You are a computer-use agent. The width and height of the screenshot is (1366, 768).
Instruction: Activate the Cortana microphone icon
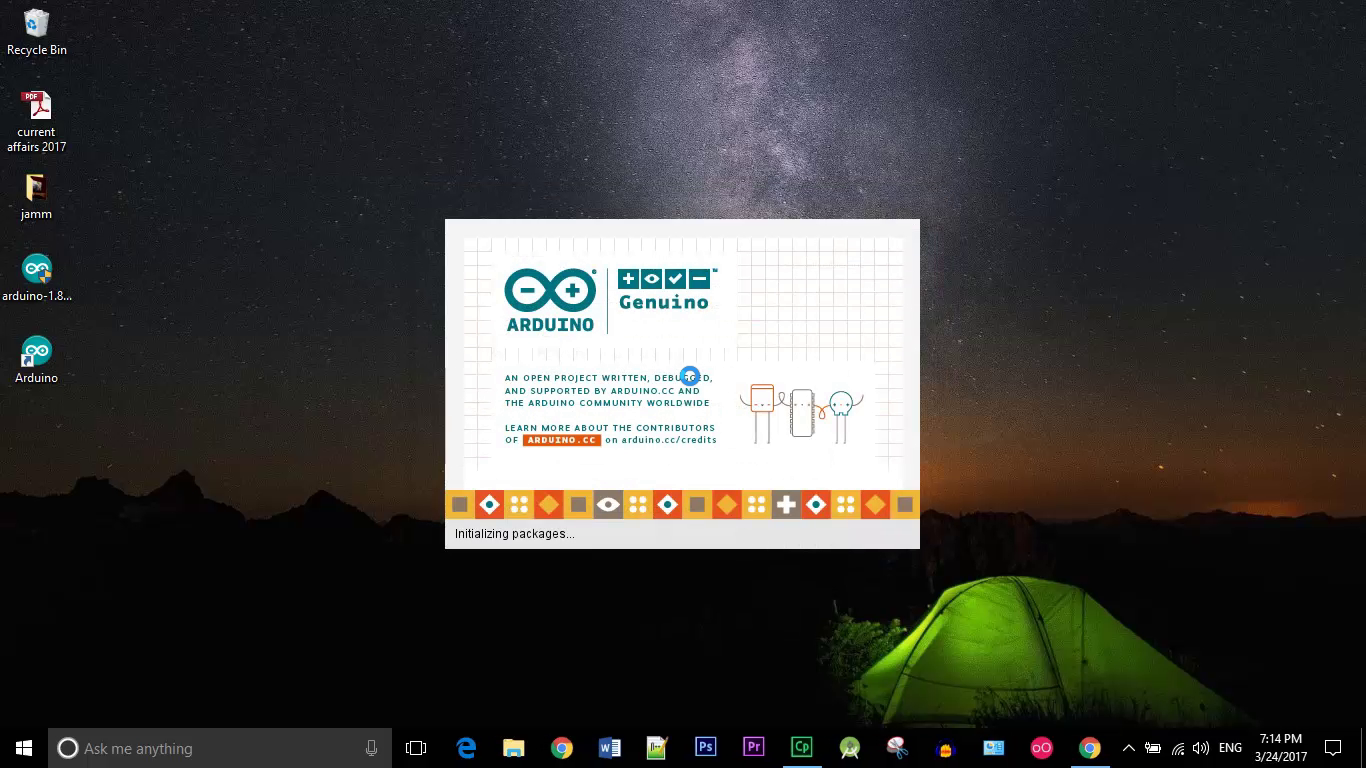(371, 748)
